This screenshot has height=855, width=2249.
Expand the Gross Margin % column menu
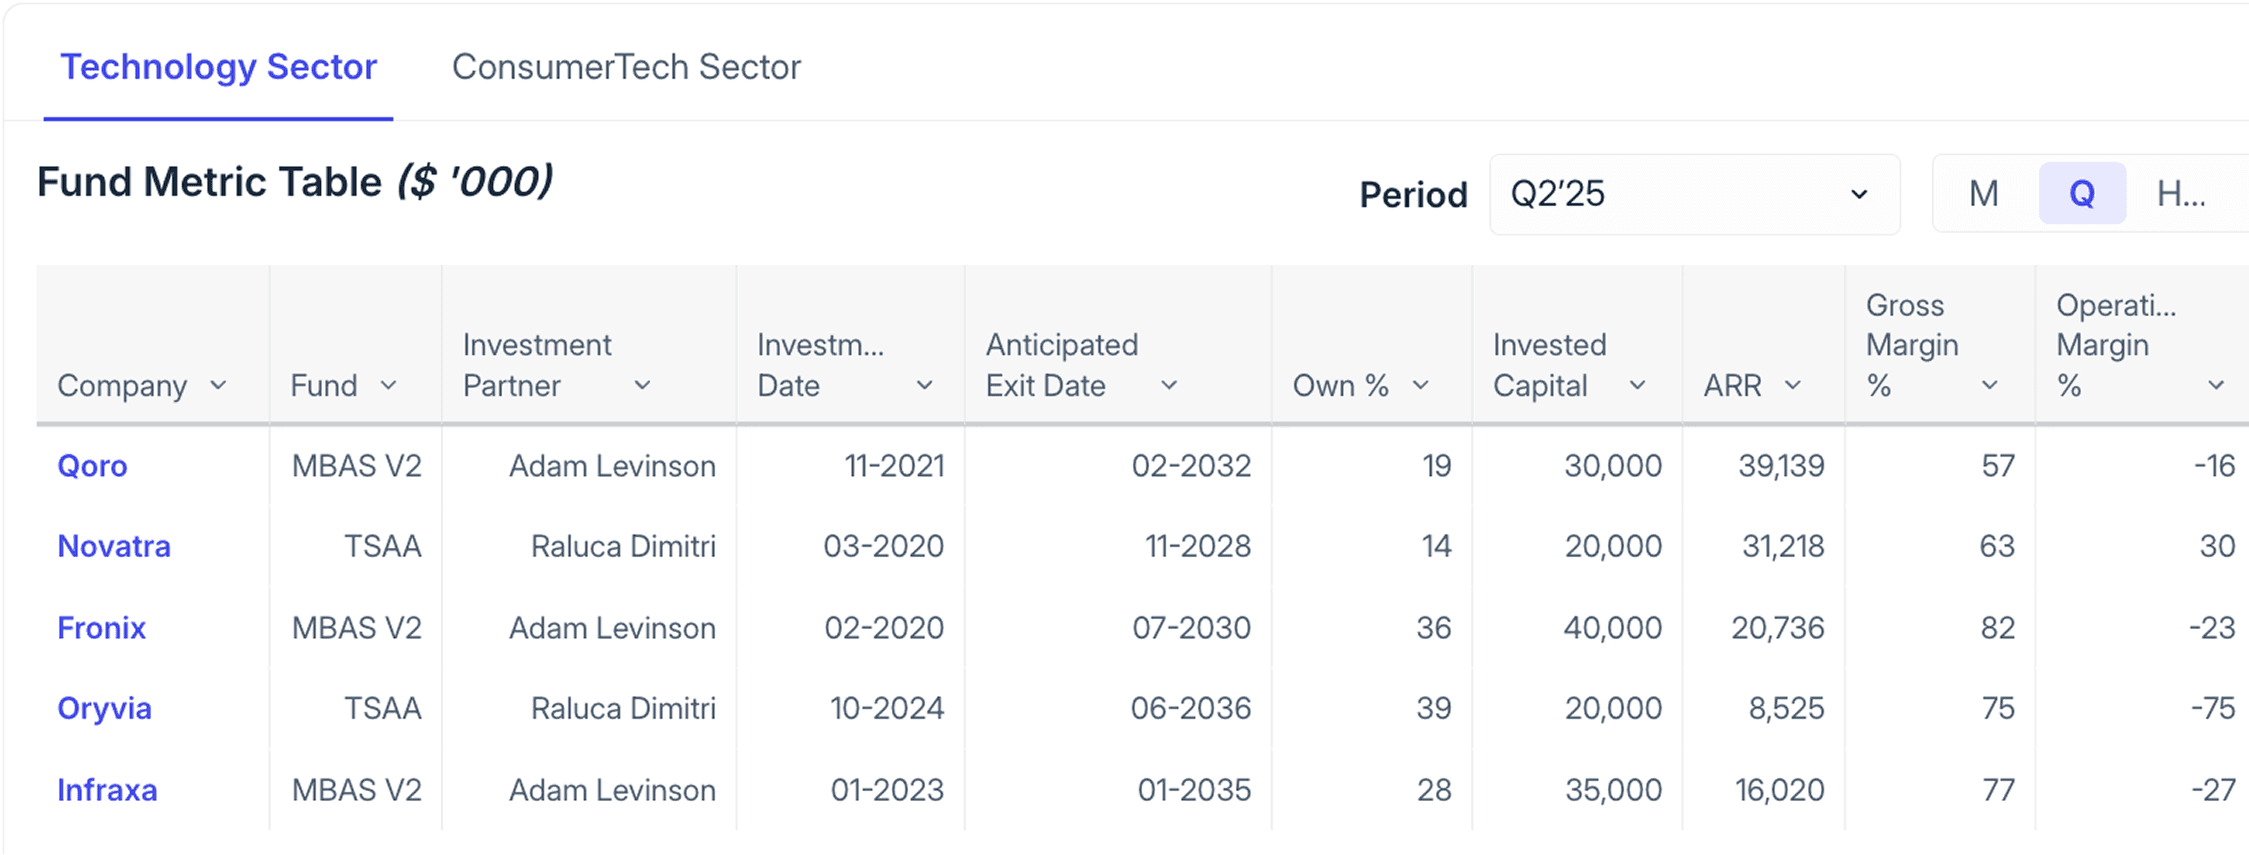coord(1989,385)
